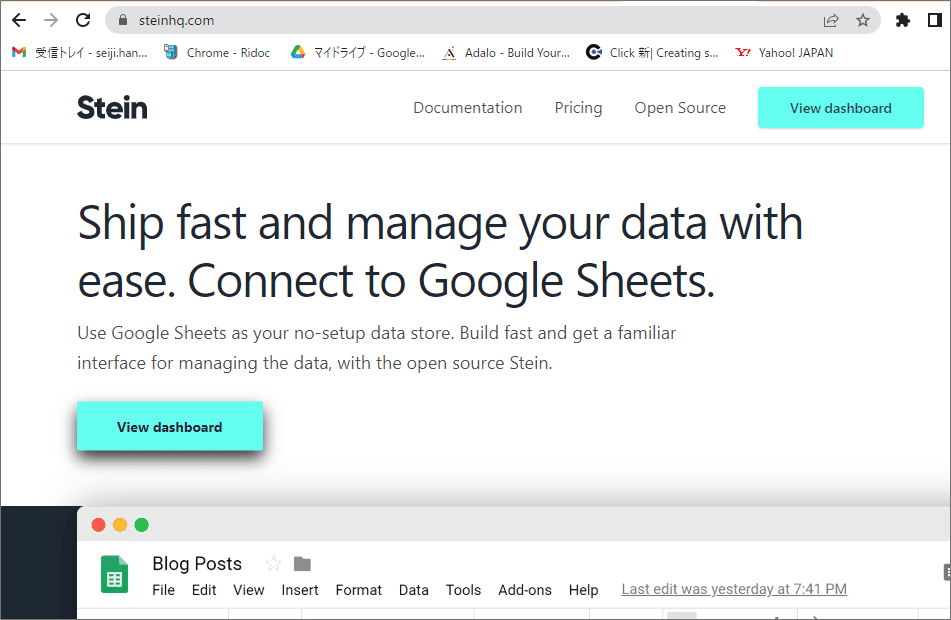
Task: Reload the page with the refresh icon
Action: click(82, 19)
